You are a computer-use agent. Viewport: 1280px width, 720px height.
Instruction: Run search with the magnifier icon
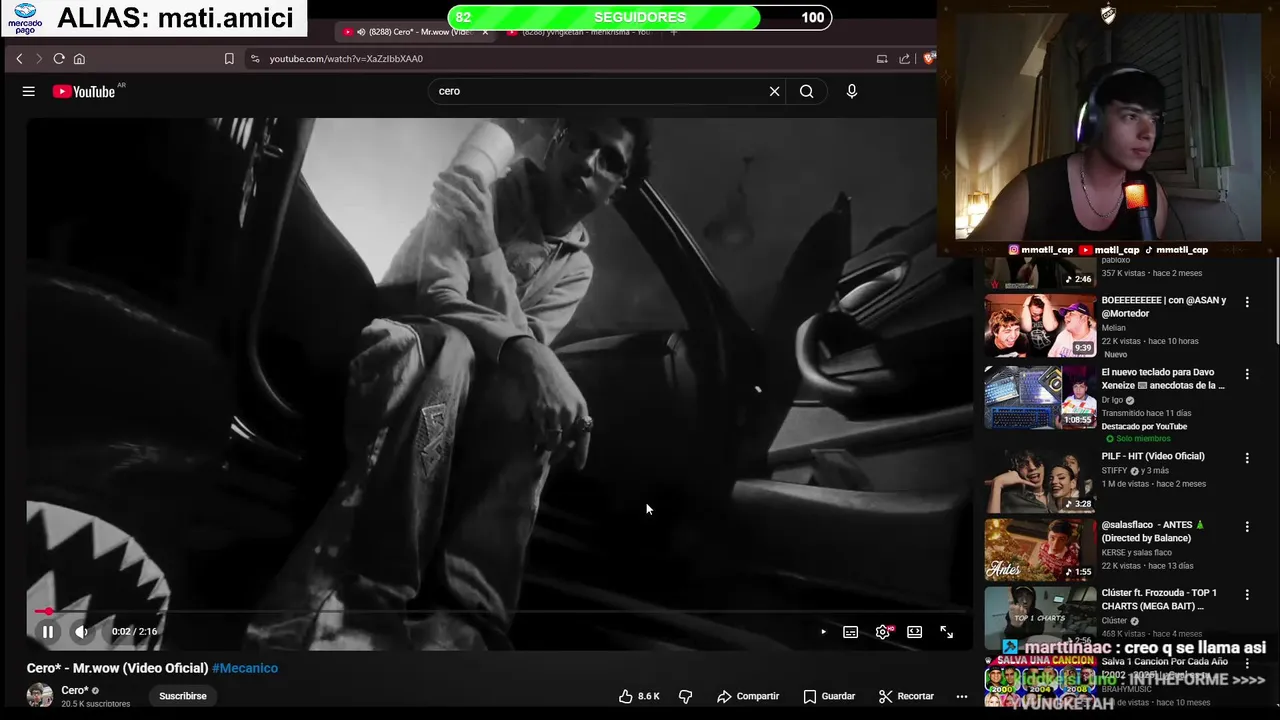click(x=806, y=91)
